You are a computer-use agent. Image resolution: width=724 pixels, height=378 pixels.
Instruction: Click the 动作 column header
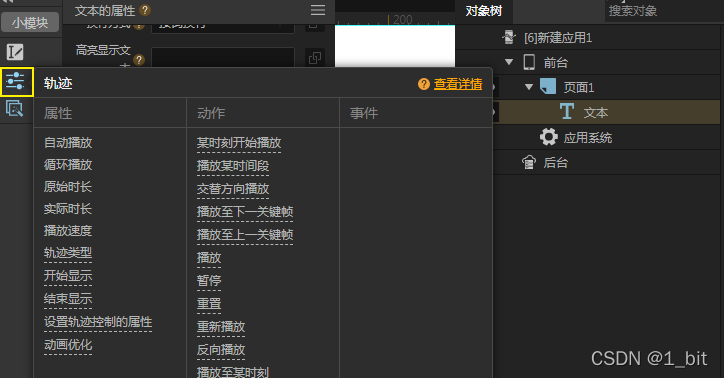pos(211,113)
